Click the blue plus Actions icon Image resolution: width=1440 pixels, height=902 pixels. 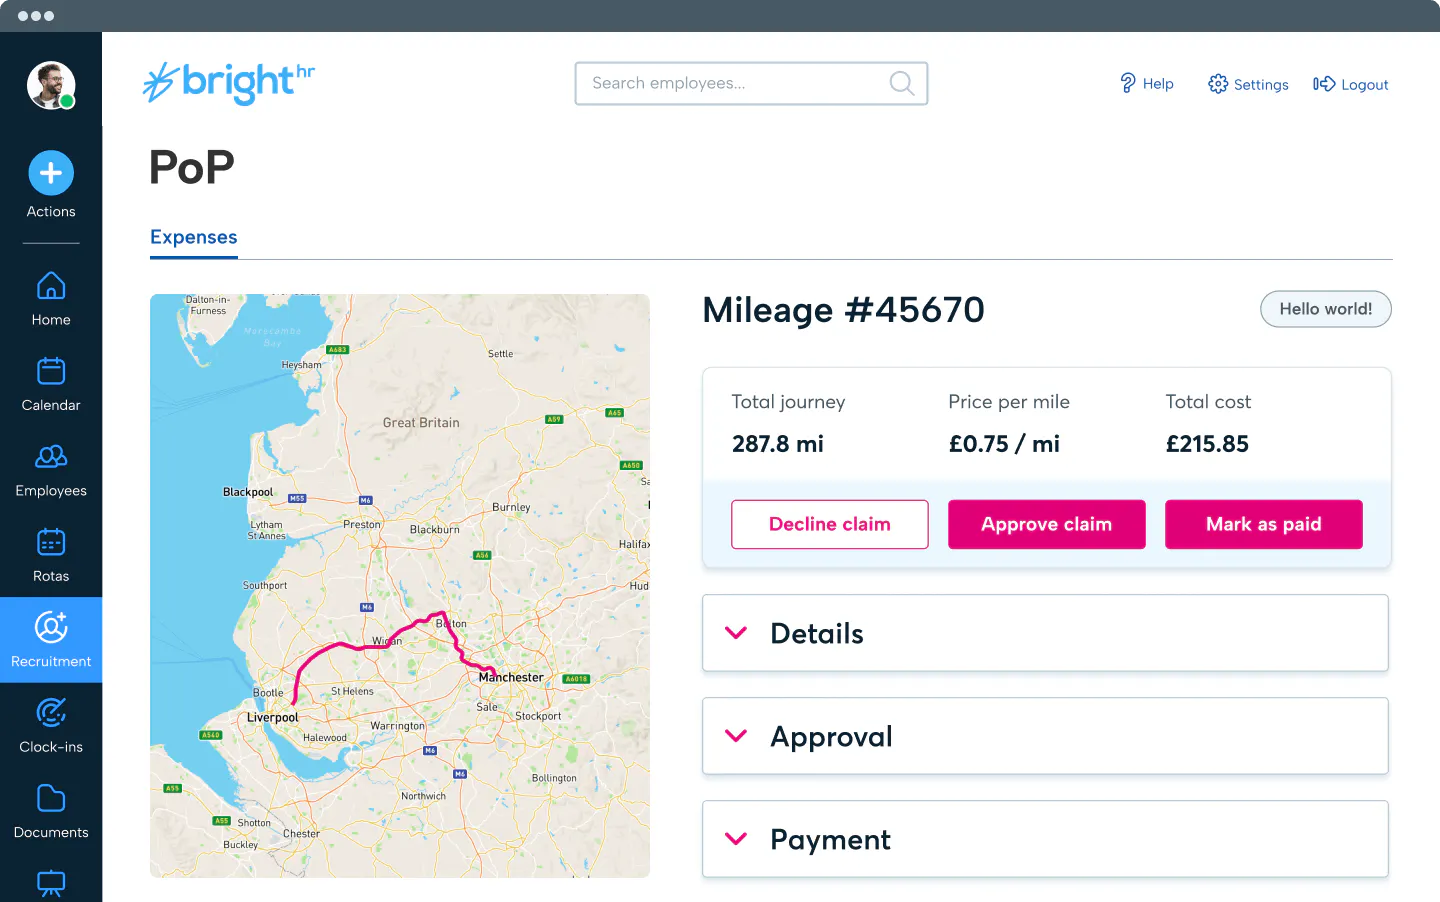pos(51,173)
